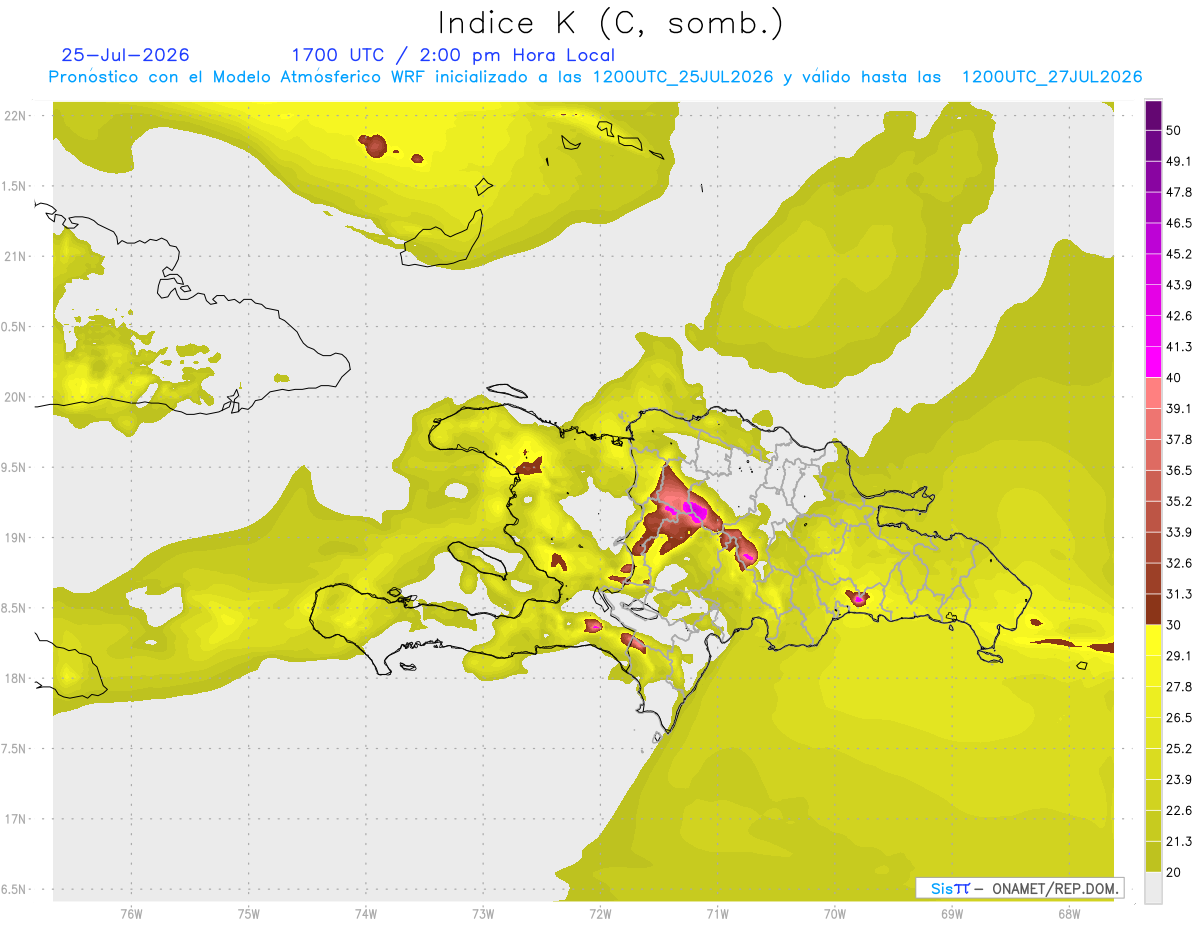Click the bright magenta swatch just above 40
This screenshot has width=1200, height=927.
click(x=1153, y=362)
